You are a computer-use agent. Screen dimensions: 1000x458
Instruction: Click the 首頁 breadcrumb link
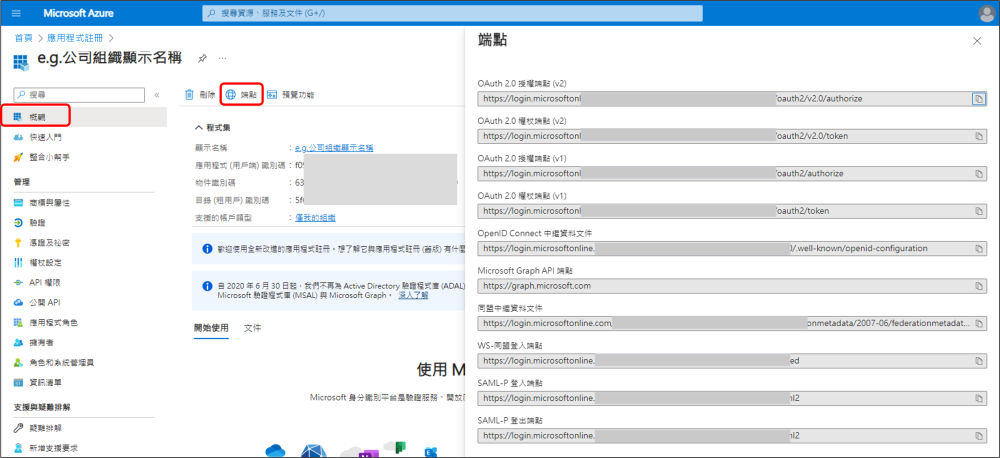coord(24,38)
